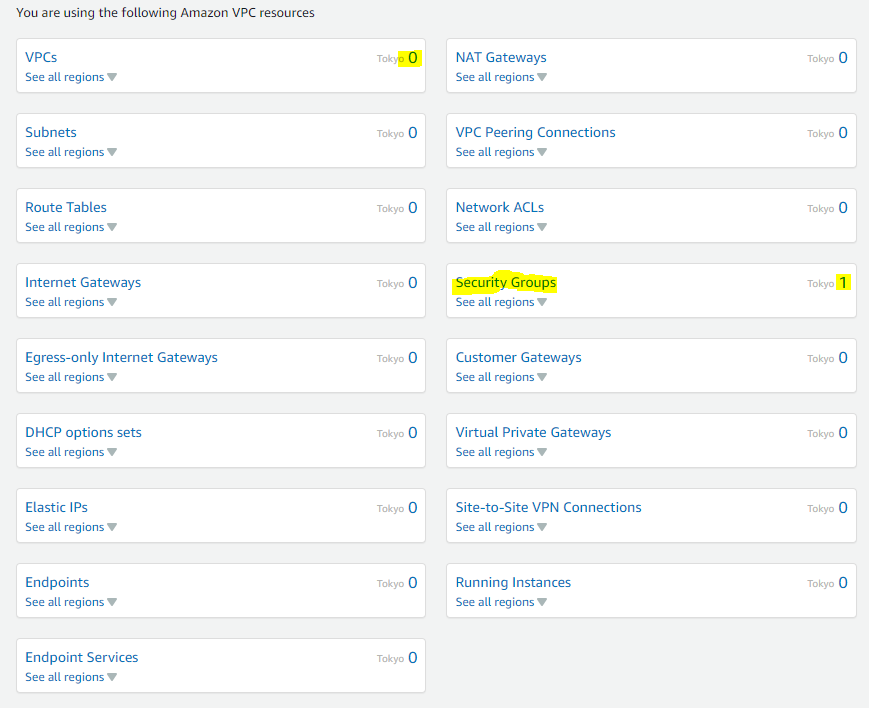869x708 pixels.
Task: Click the Tokyo count 0 for Running Instances
Action: pyautogui.click(x=843, y=583)
